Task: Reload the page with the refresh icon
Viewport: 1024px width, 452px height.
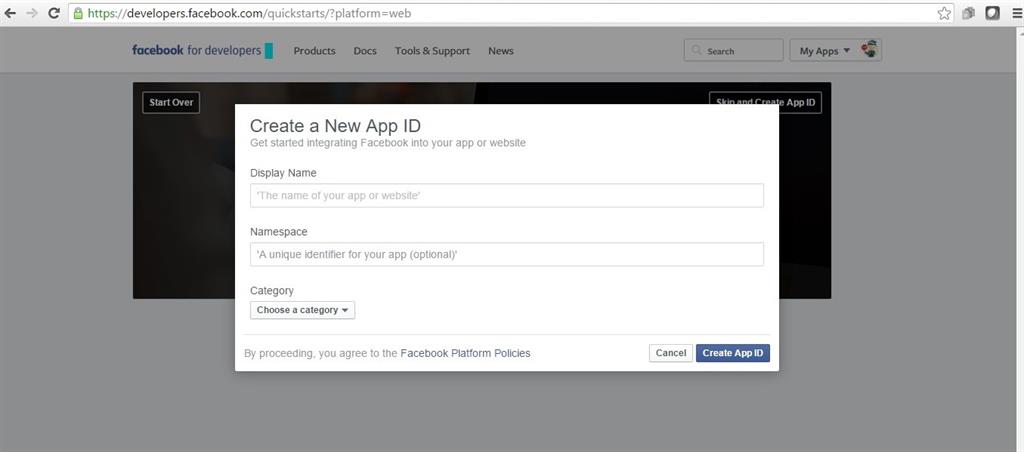Action: click(x=54, y=13)
